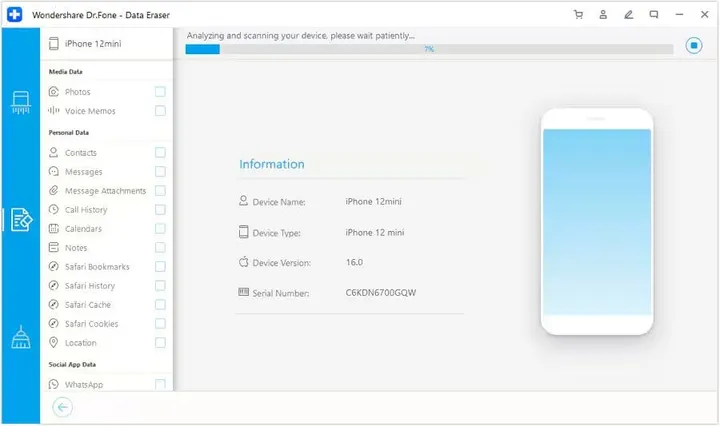Open the shopping cart icon
This screenshot has height=426, width=720.
(578, 15)
